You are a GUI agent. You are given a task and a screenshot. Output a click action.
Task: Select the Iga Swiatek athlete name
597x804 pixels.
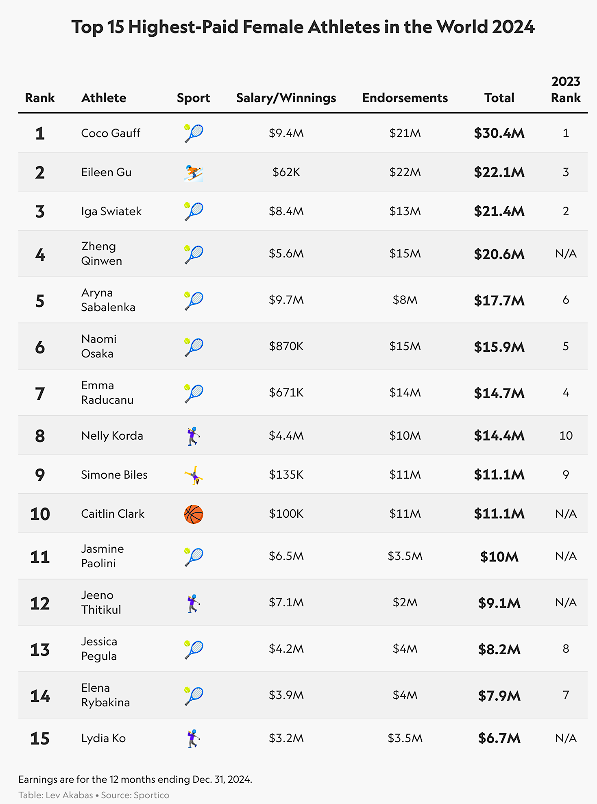(x=111, y=211)
